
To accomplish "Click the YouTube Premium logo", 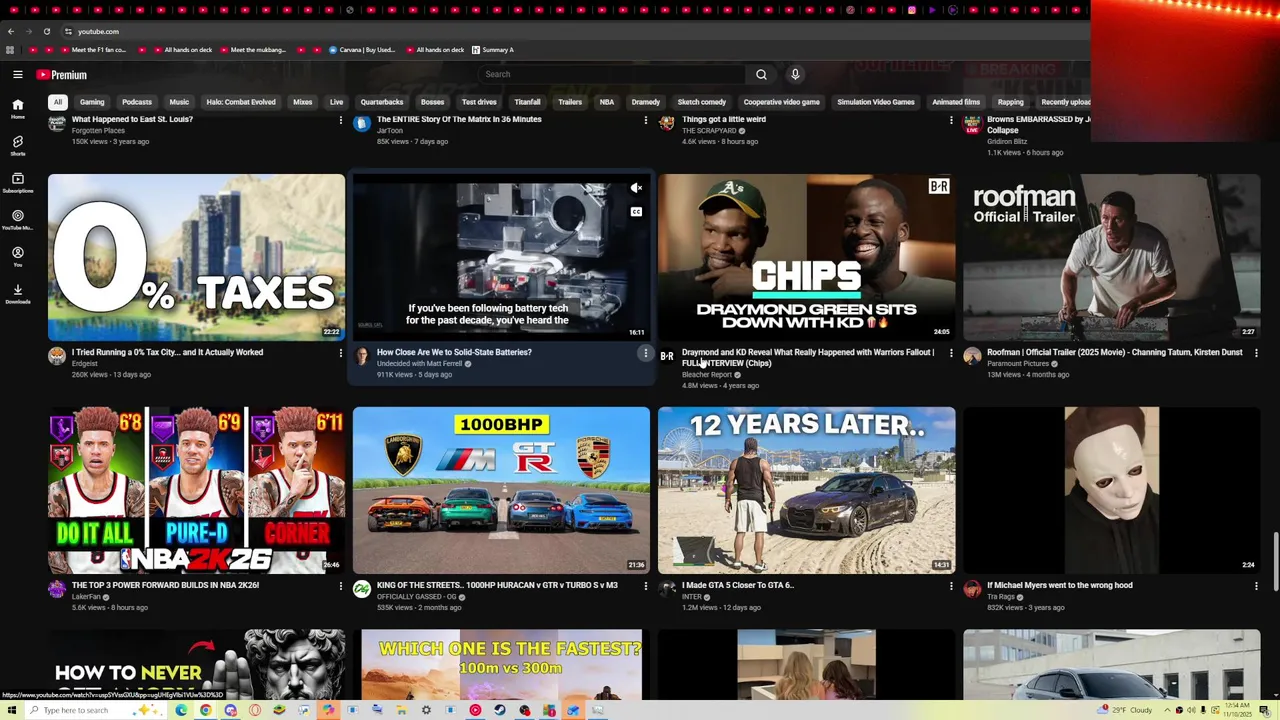I will tap(62, 75).
